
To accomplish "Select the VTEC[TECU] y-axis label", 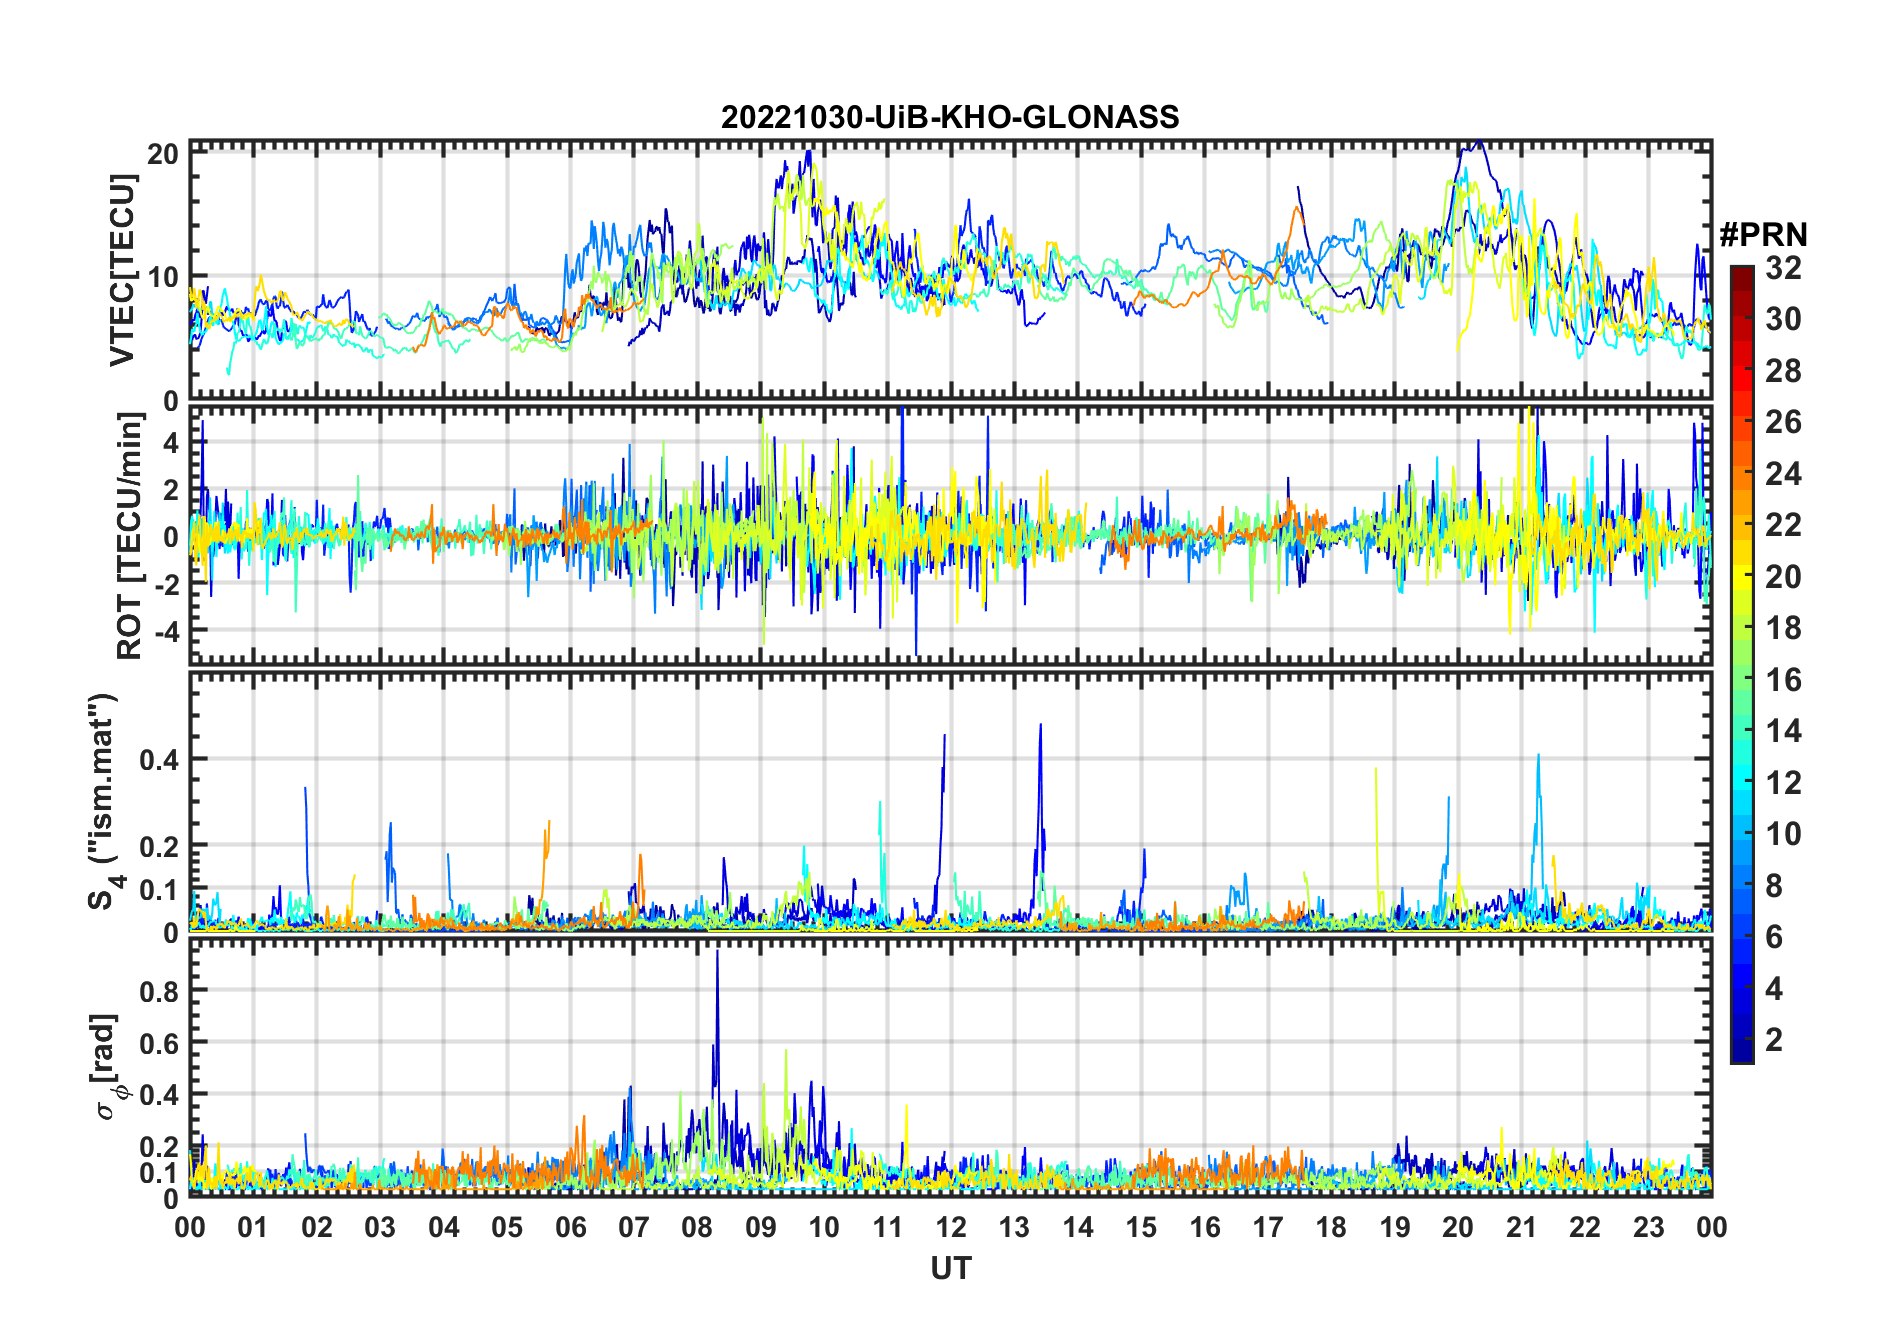I will (x=123, y=270).
